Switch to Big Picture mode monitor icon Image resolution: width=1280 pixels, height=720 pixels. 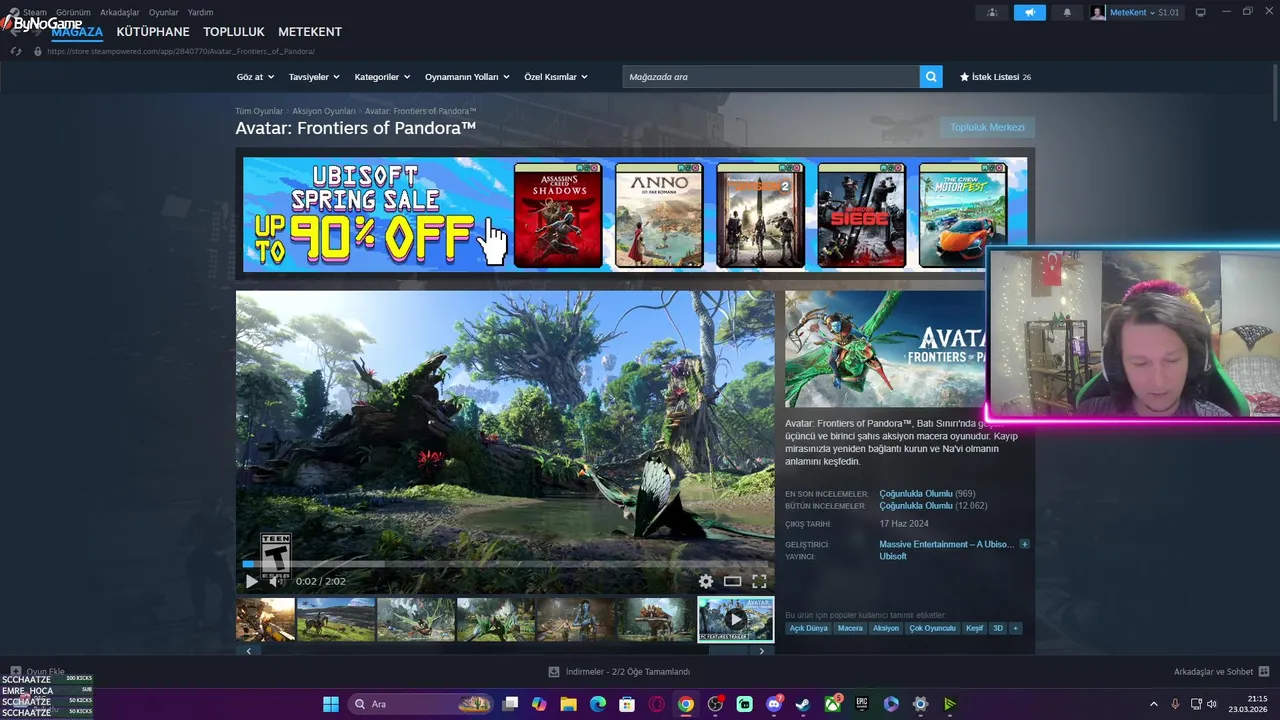1201,12
